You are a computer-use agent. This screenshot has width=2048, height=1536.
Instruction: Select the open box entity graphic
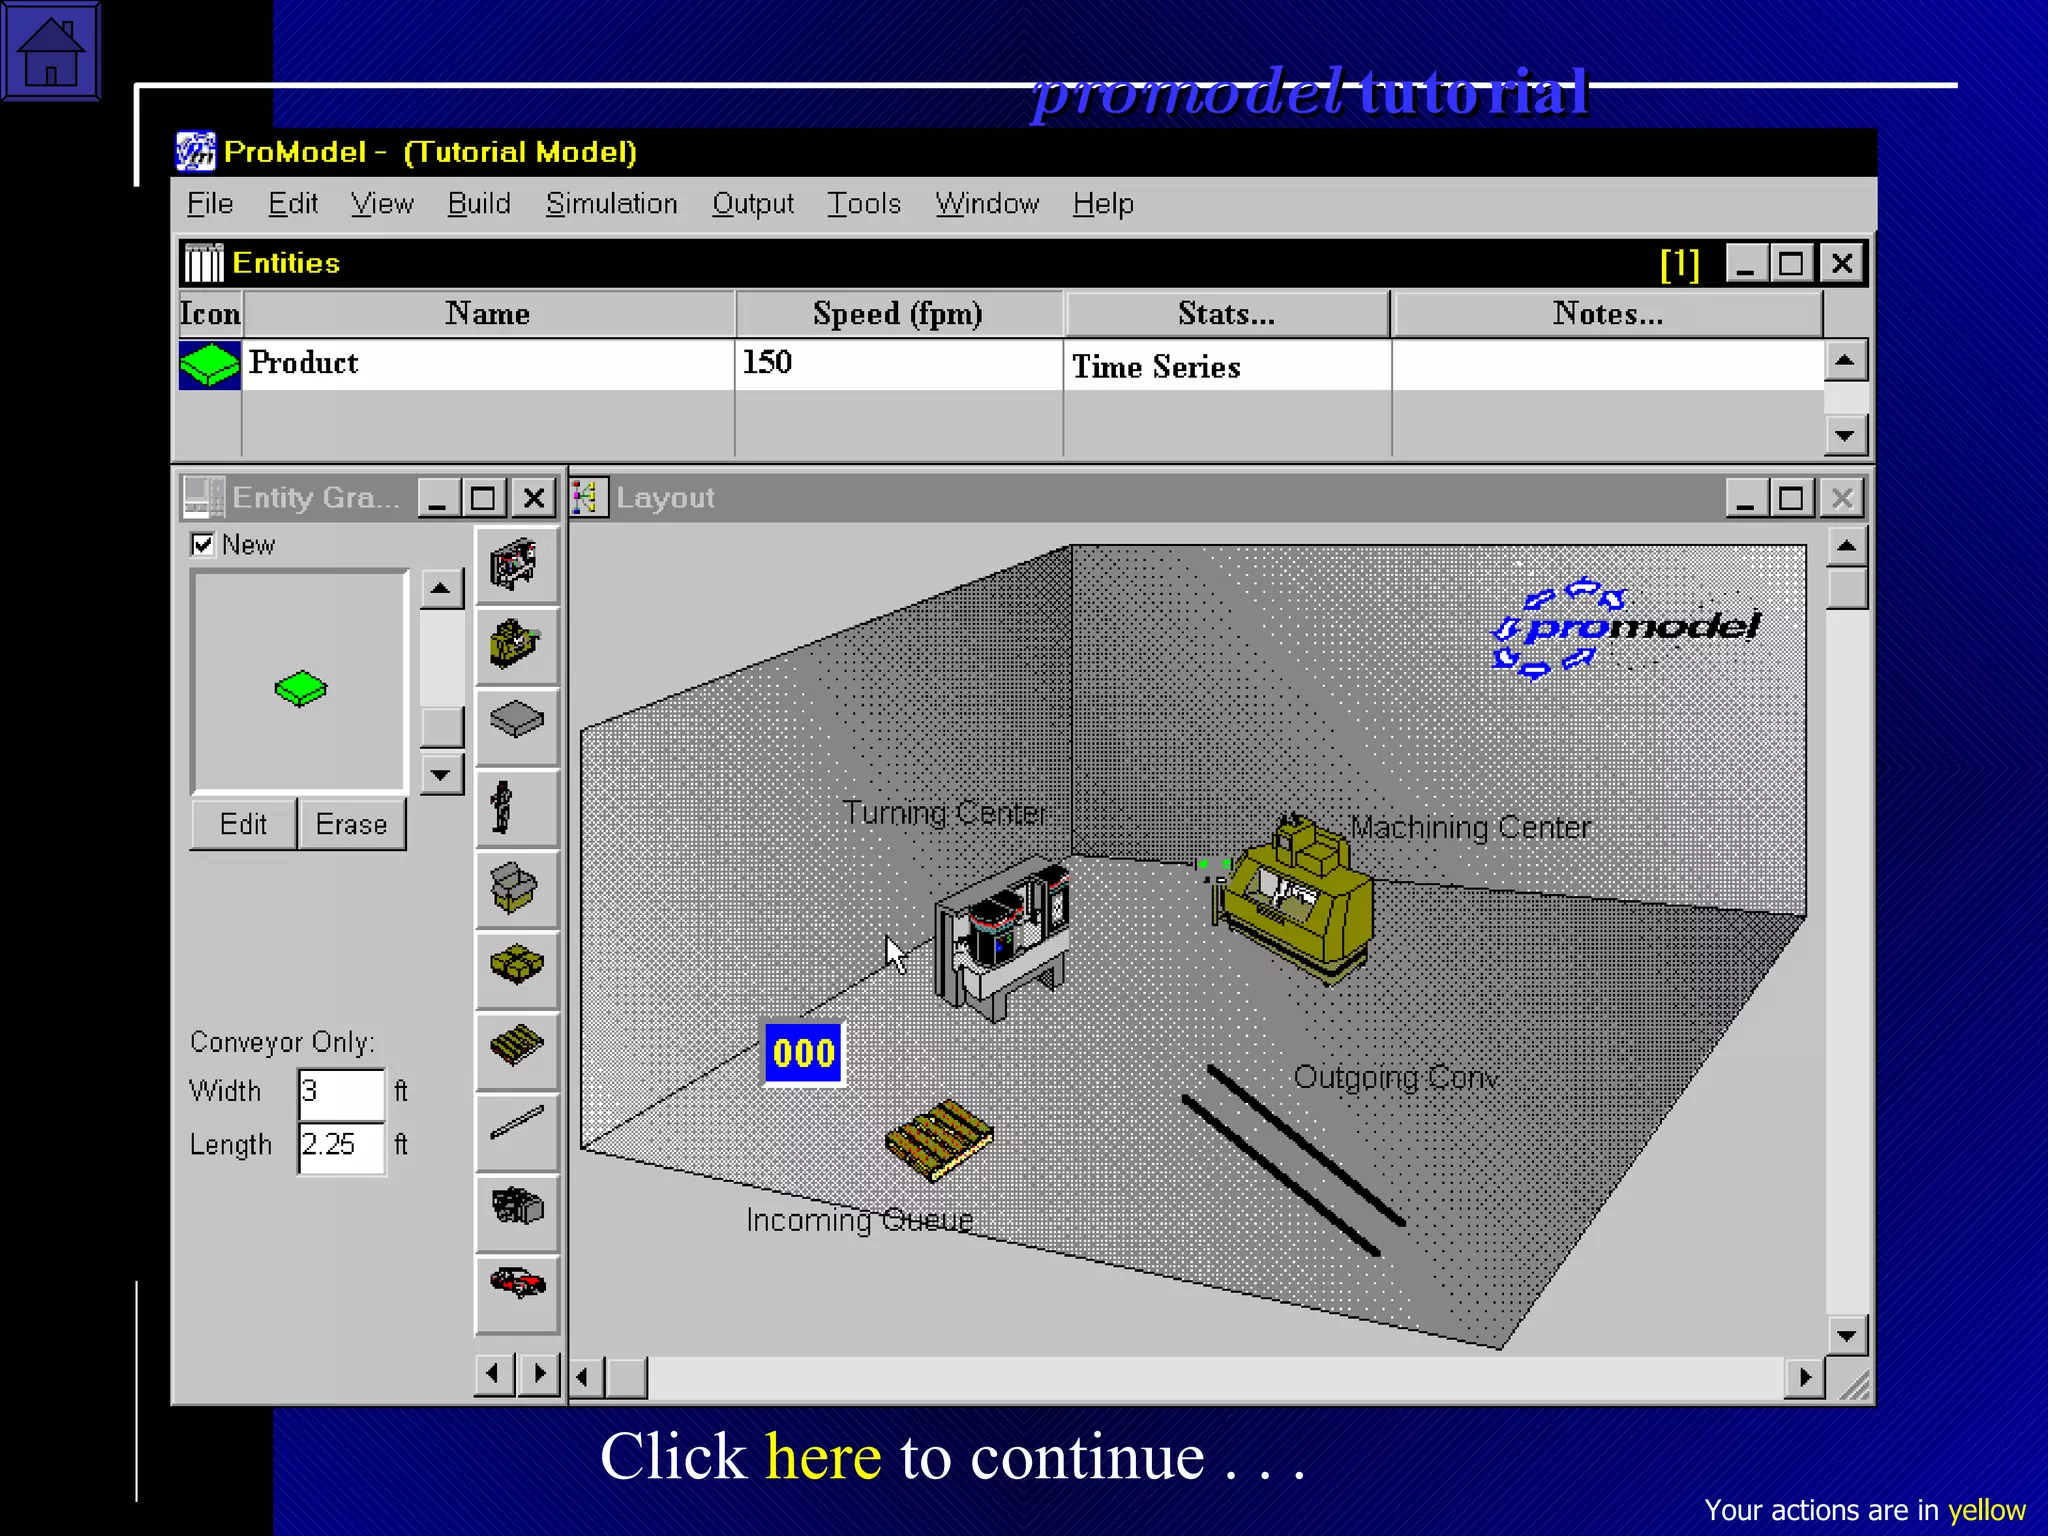pos(516,889)
